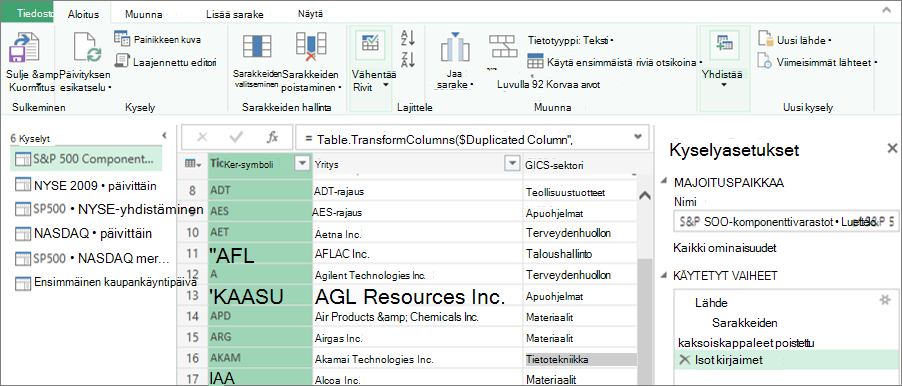Click Kaikki ominaisuudet link
Screen dimensions: 902x386
point(725,249)
